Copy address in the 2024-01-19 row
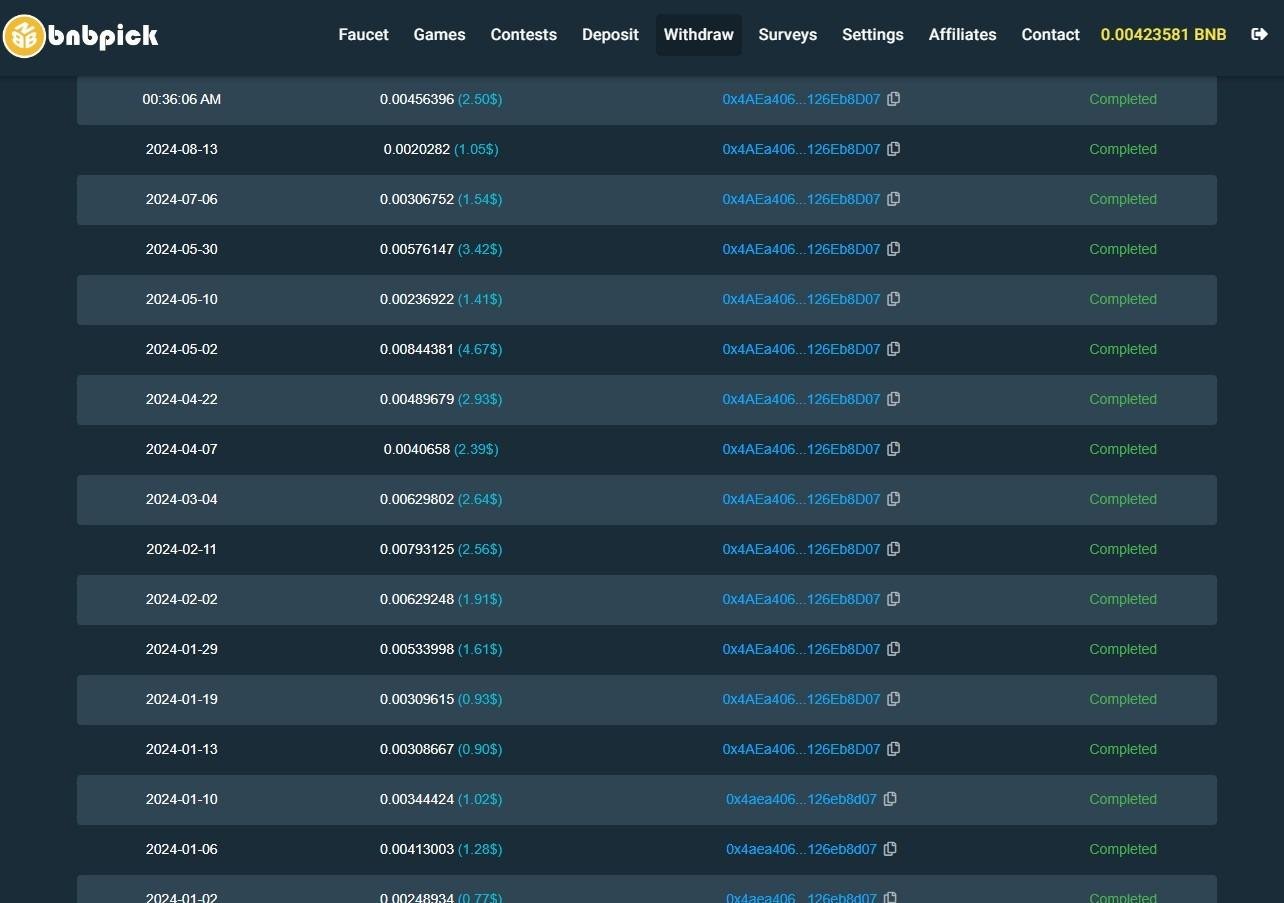 pos(894,699)
